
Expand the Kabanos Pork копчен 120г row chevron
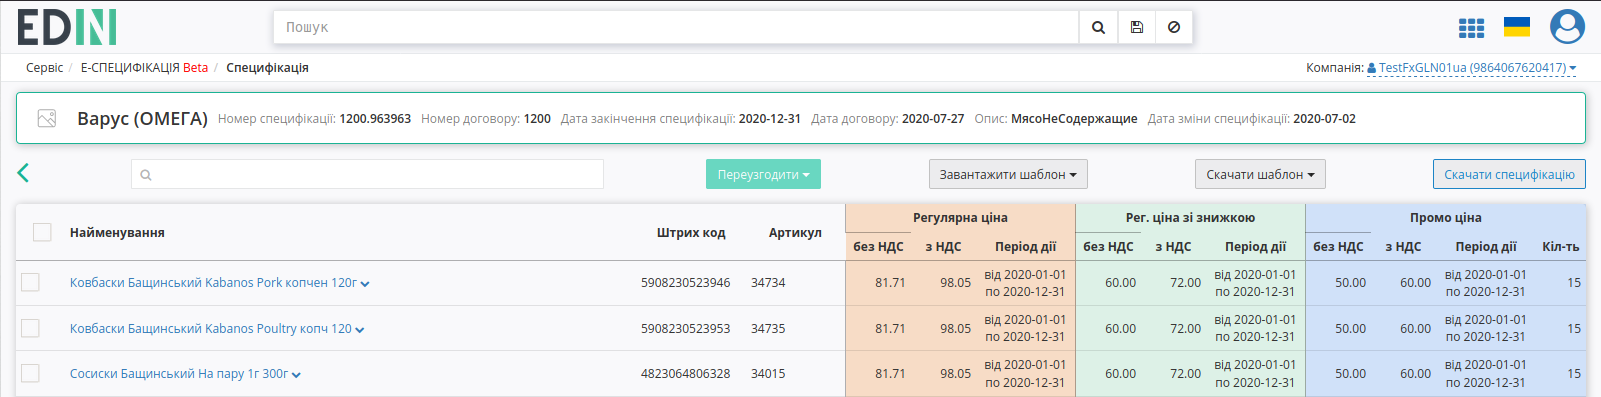[x=365, y=284]
